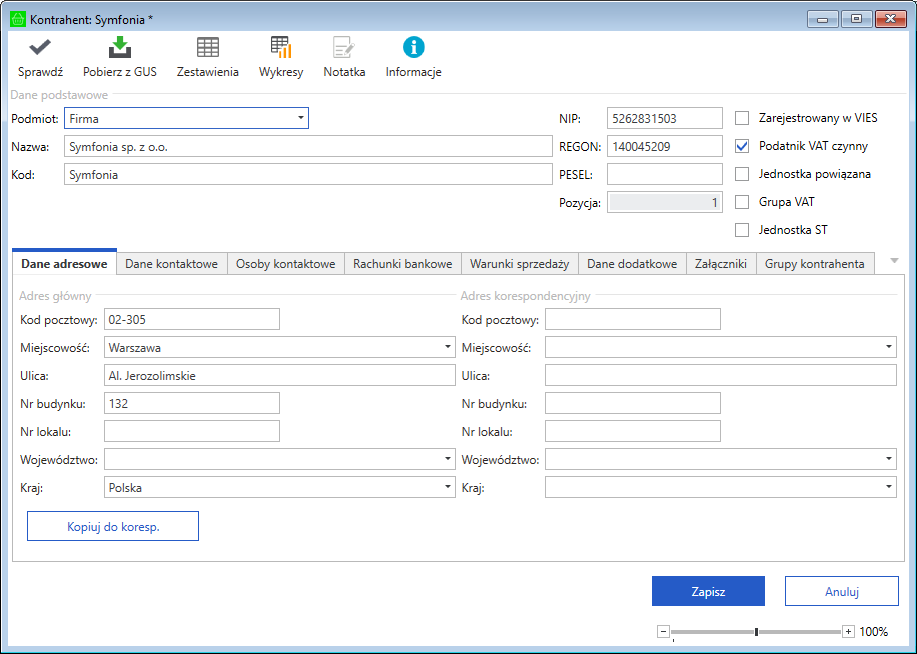Open the Podmiot dropdown set to Firma
The height and width of the screenshot is (654, 917).
click(187, 118)
